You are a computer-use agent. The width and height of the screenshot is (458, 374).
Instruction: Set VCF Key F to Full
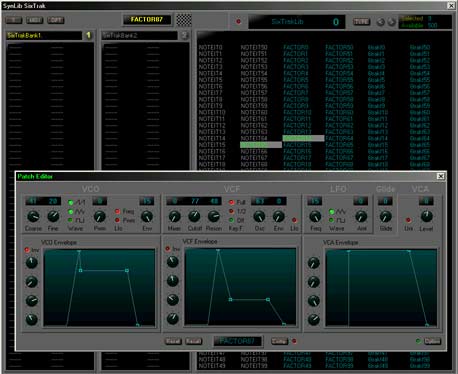tap(231, 202)
